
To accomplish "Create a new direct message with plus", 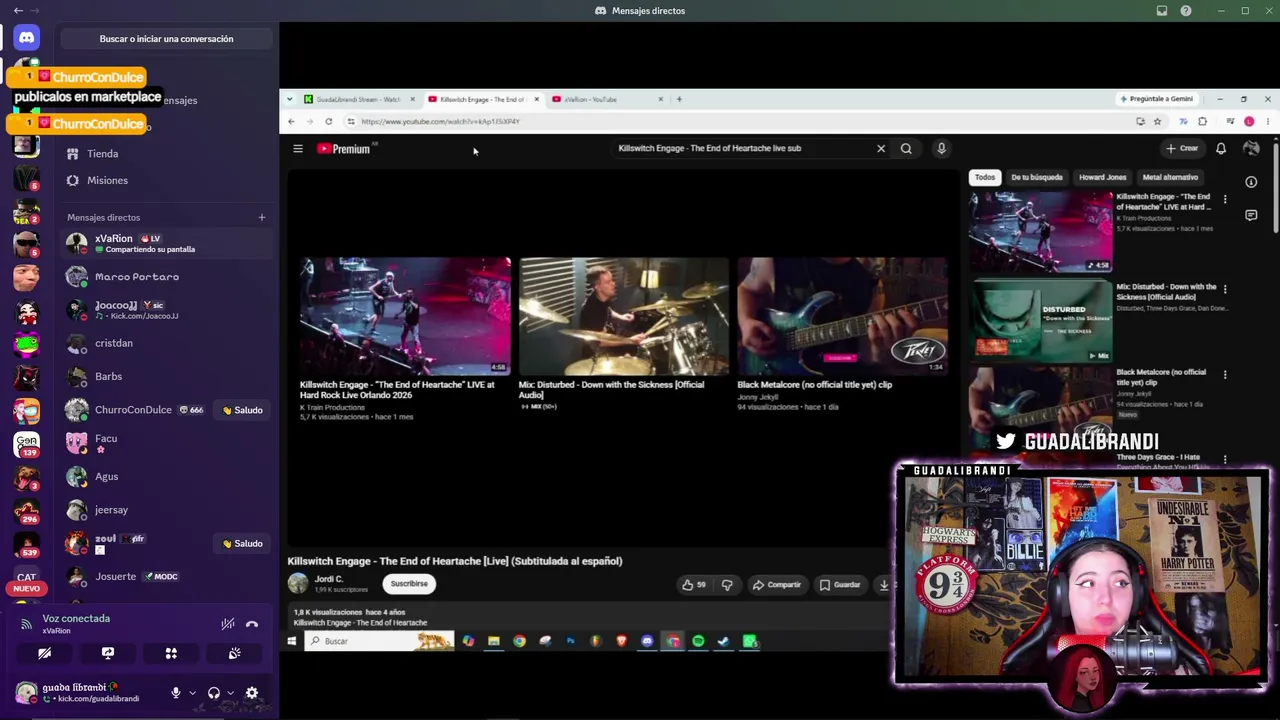I will 262,217.
